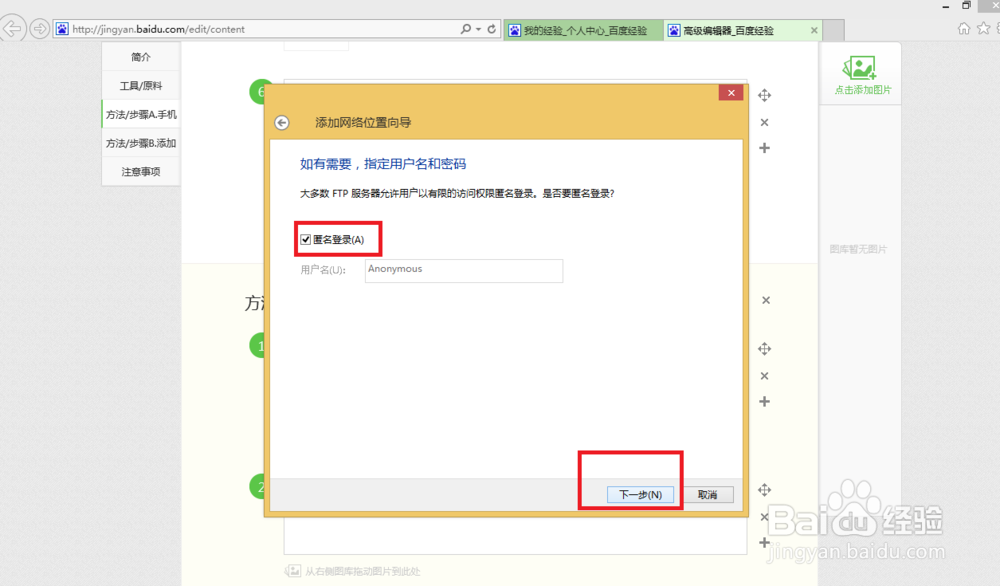The image size is (1000, 586).
Task: Click the back arrow inside the 添加网络位置向导 dialog
Action: coord(281,121)
